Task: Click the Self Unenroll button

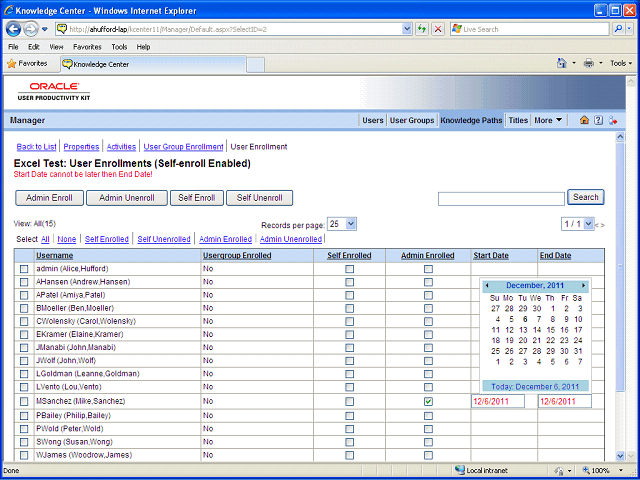Action: (260, 198)
